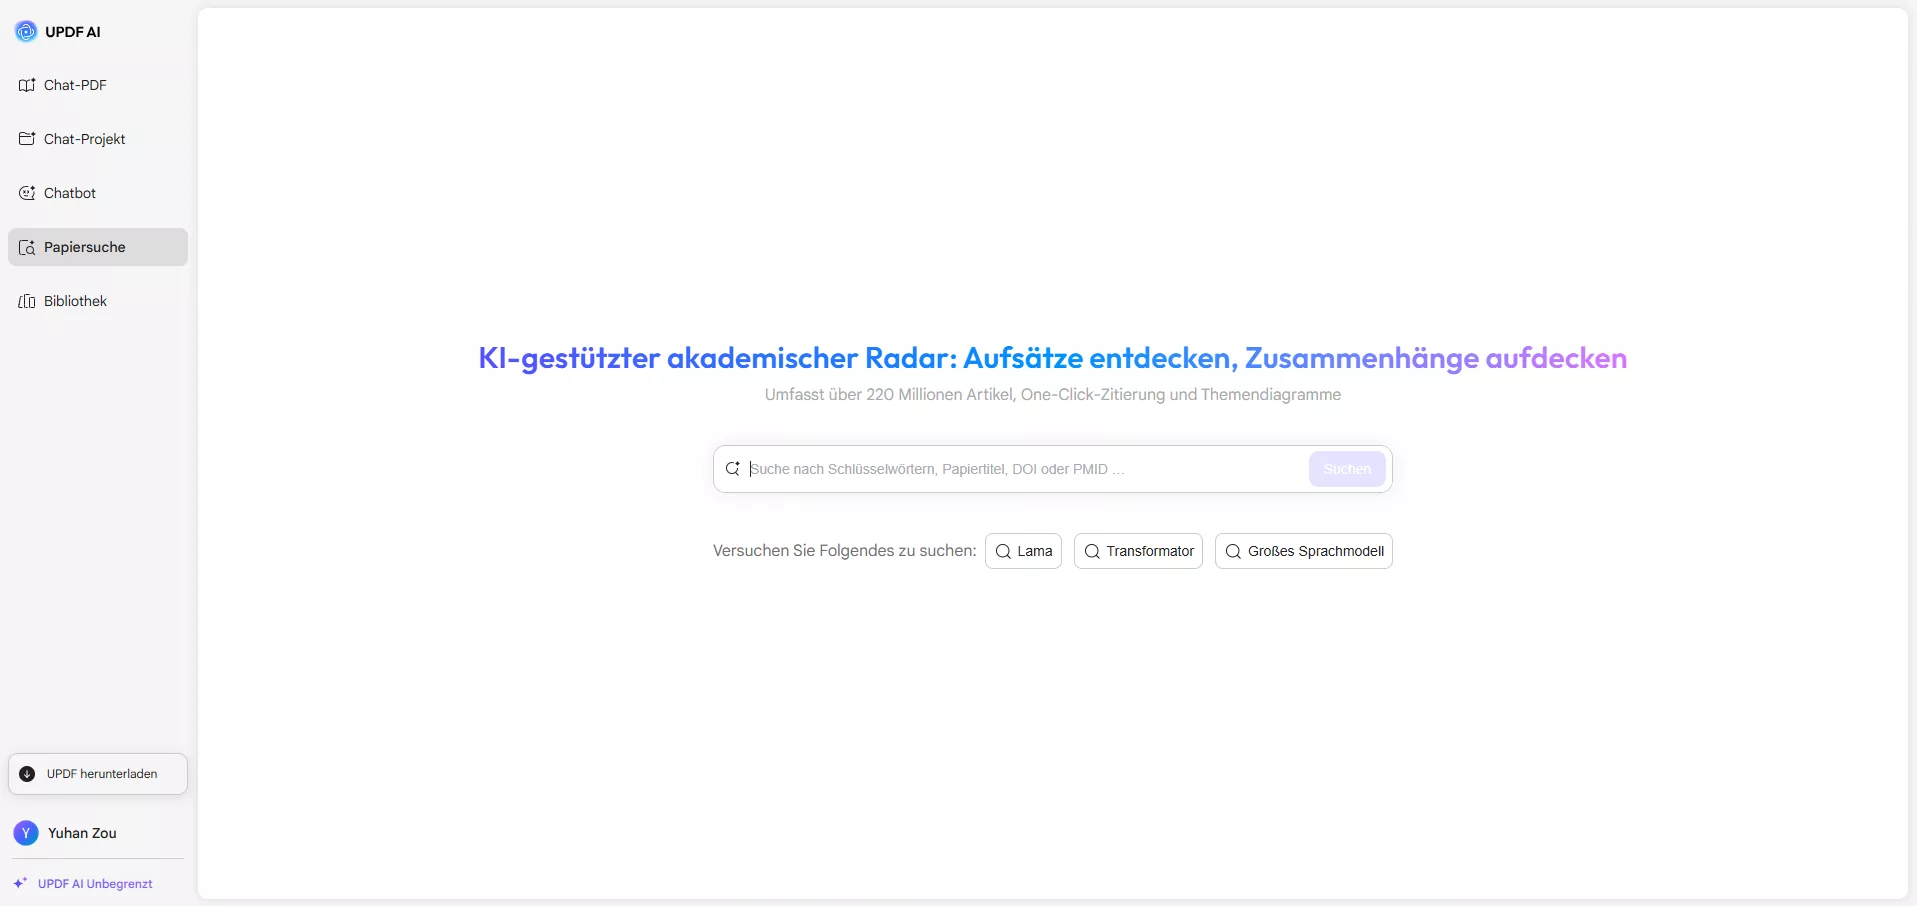Viewport: 1917px width, 906px height.
Task: Click the Suchen button
Action: click(1347, 469)
